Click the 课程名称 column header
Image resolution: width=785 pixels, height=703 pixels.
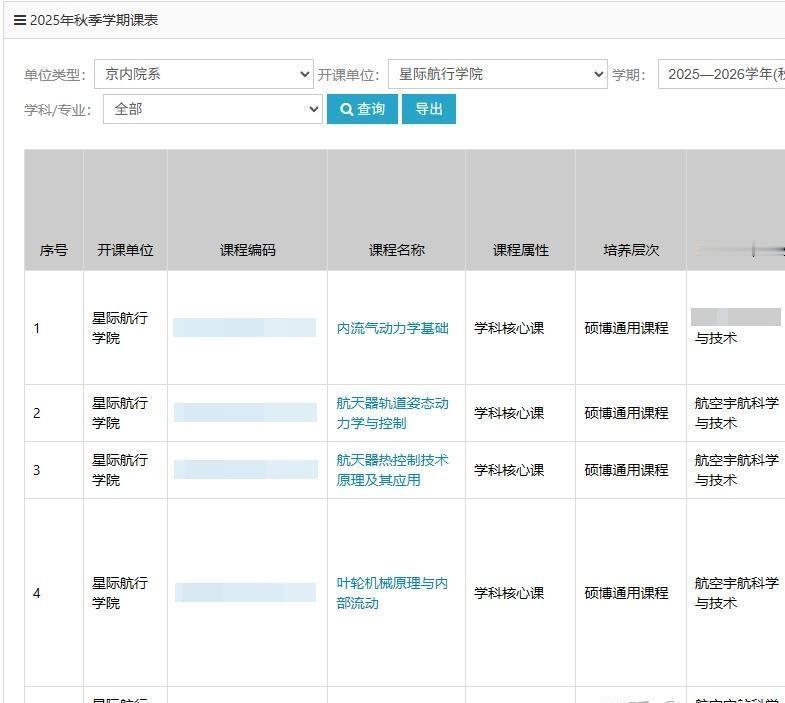(396, 250)
